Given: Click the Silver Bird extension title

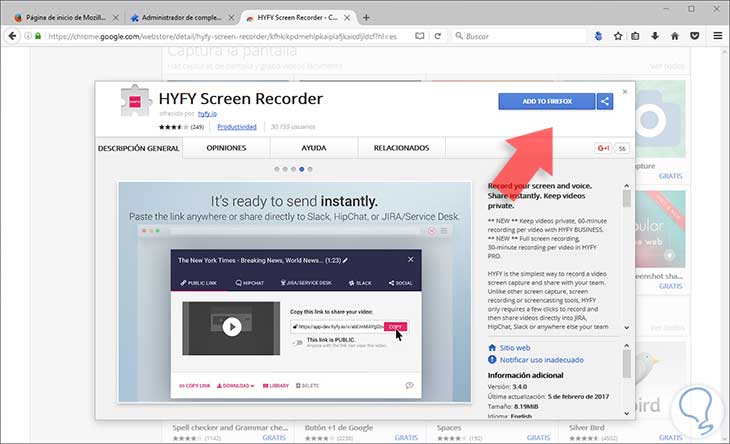Looking at the screenshot, I should pos(587,427).
